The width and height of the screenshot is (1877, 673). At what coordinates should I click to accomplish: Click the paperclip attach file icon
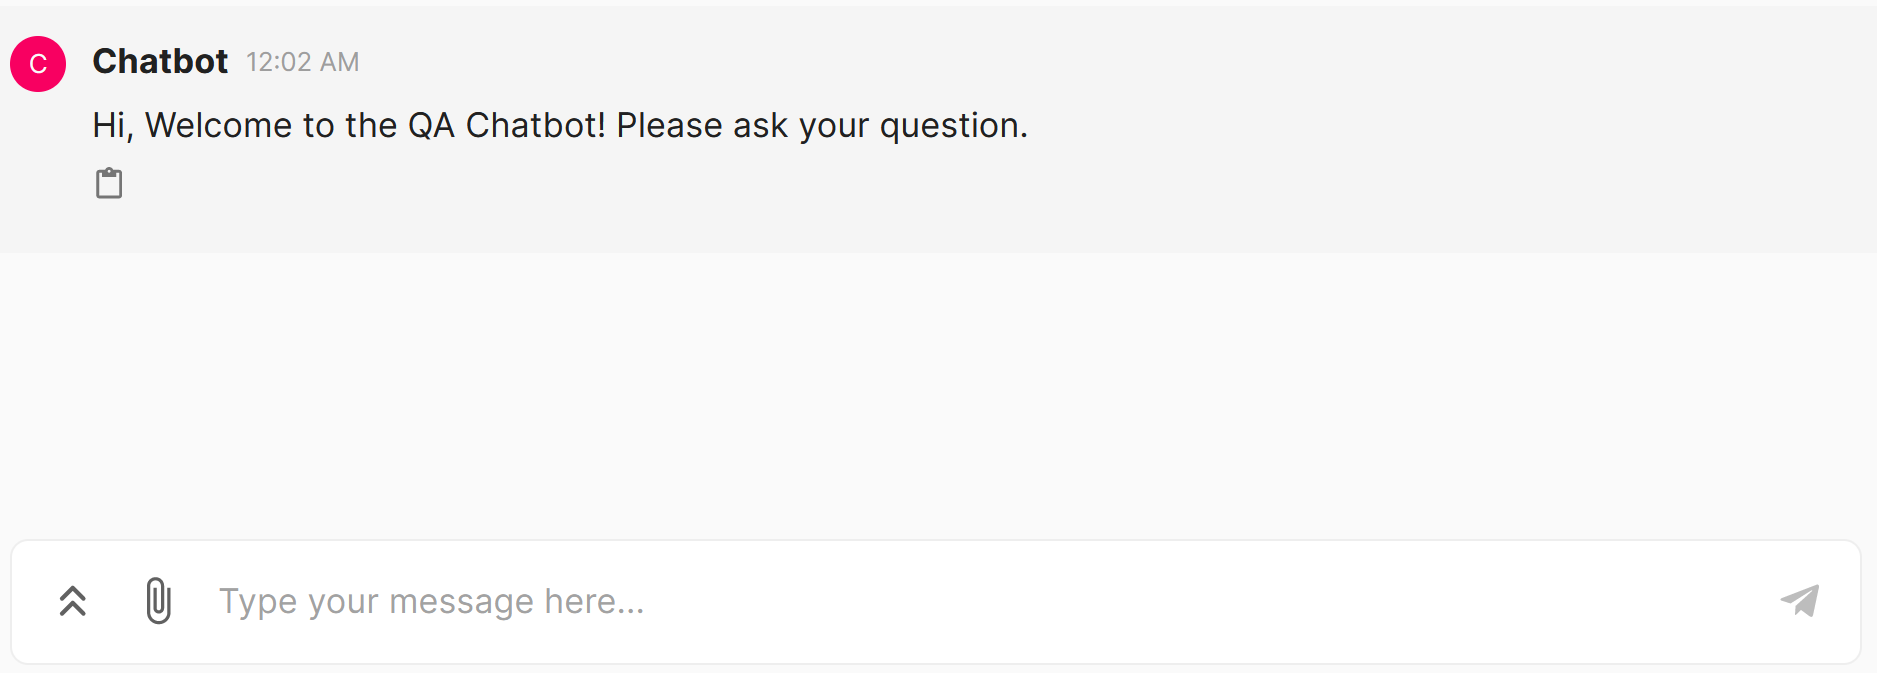(158, 601)
